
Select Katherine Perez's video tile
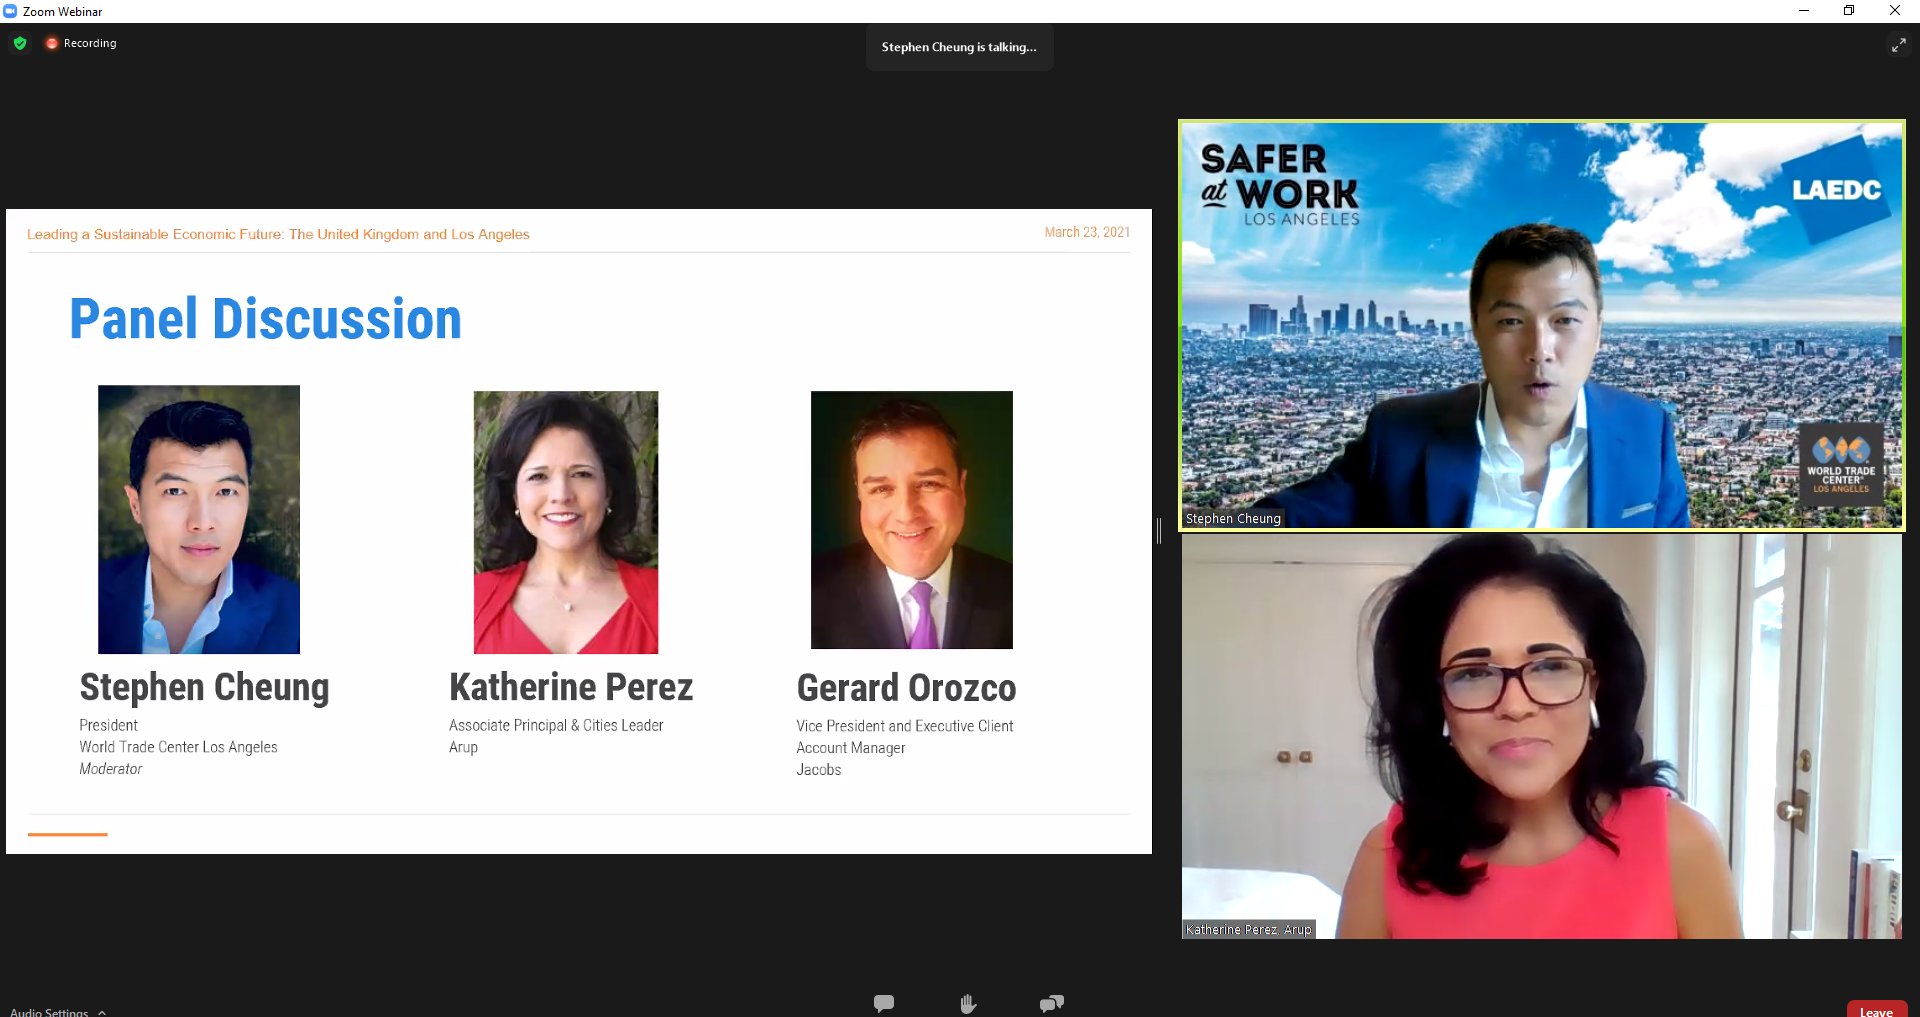(x=1541, y=736)
